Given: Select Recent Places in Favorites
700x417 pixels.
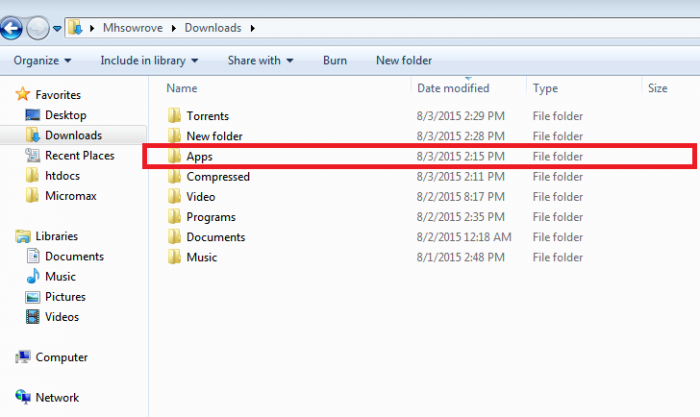Looking at the screenshot, I should pyautogui.click(x=79, y=155).
